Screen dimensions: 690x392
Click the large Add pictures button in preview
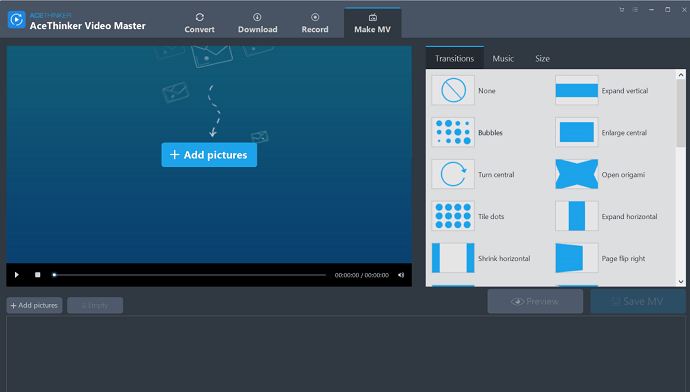click(209, 154)
